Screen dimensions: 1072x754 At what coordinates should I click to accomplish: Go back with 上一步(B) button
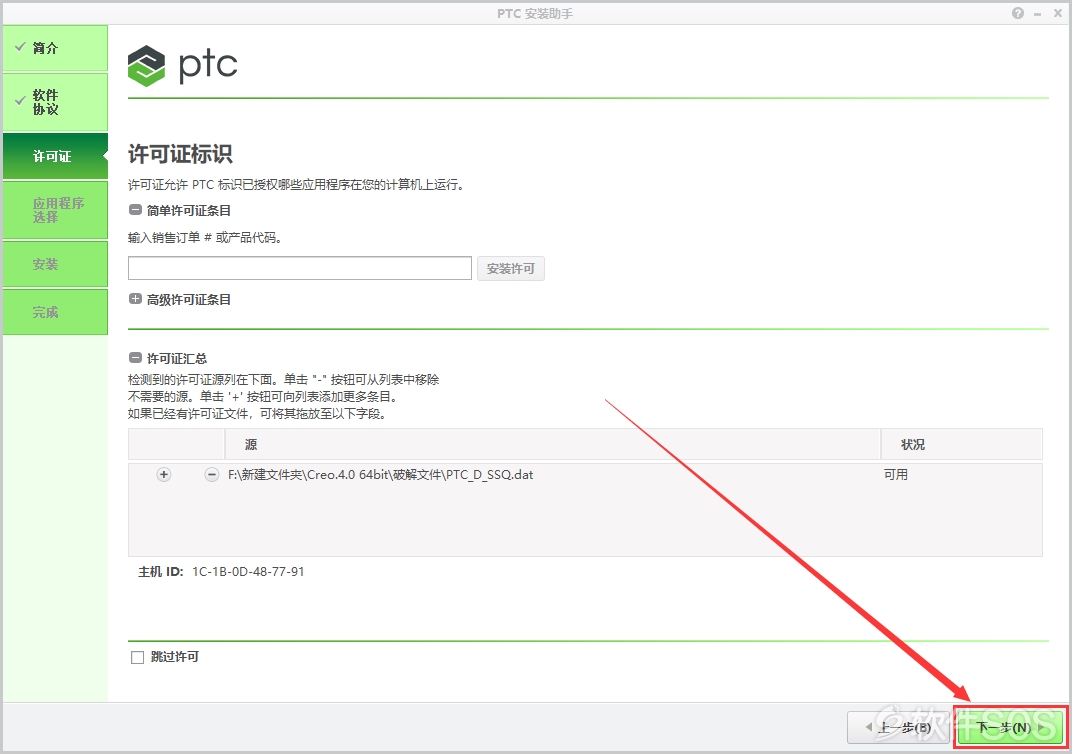(900, 727)
